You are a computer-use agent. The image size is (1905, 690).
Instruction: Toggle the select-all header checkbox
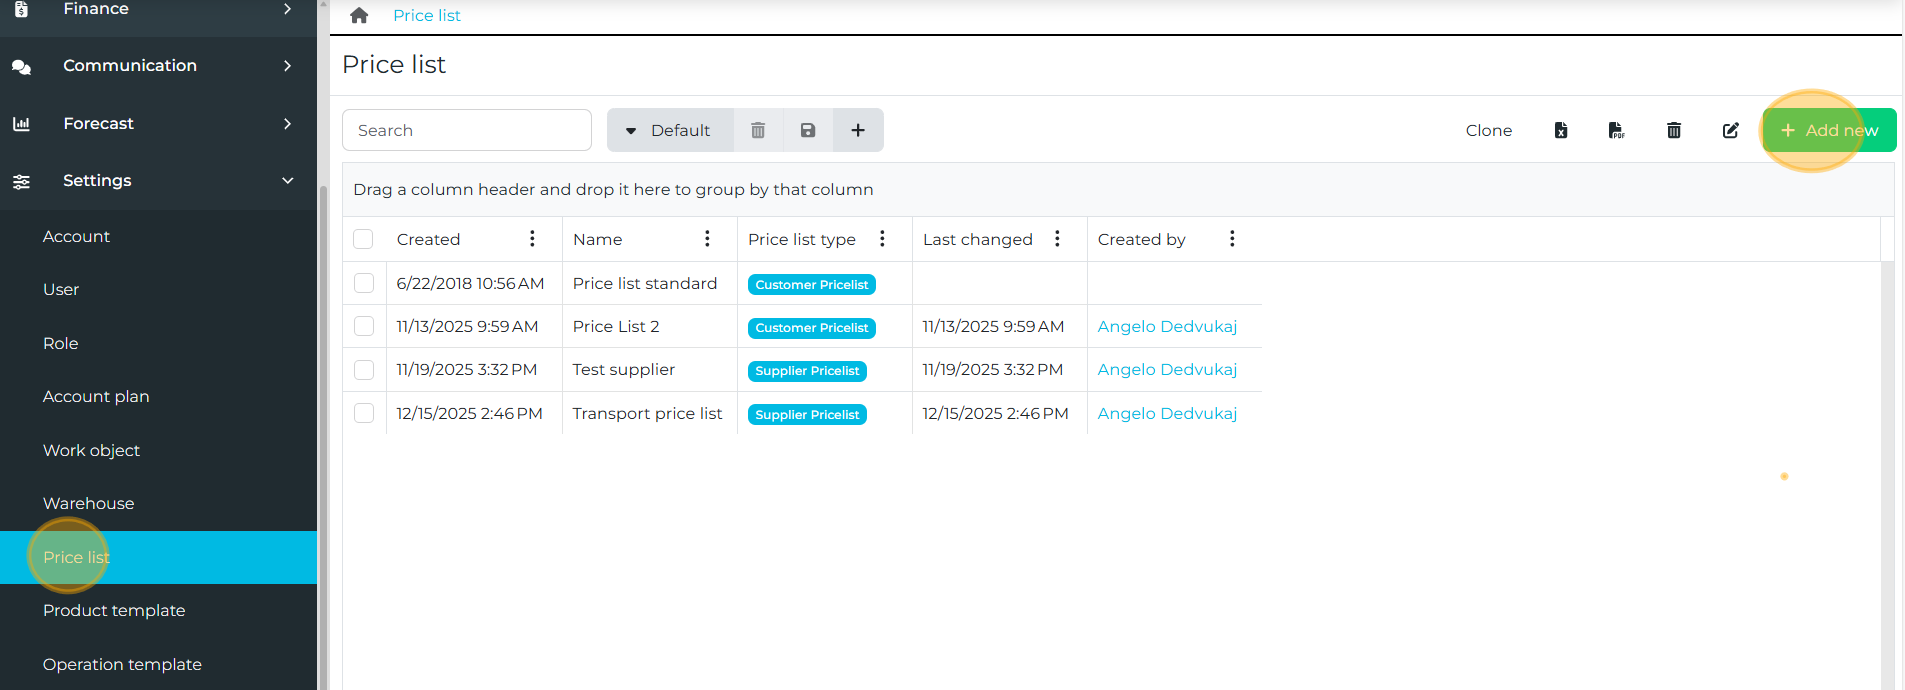click(364, 239)
